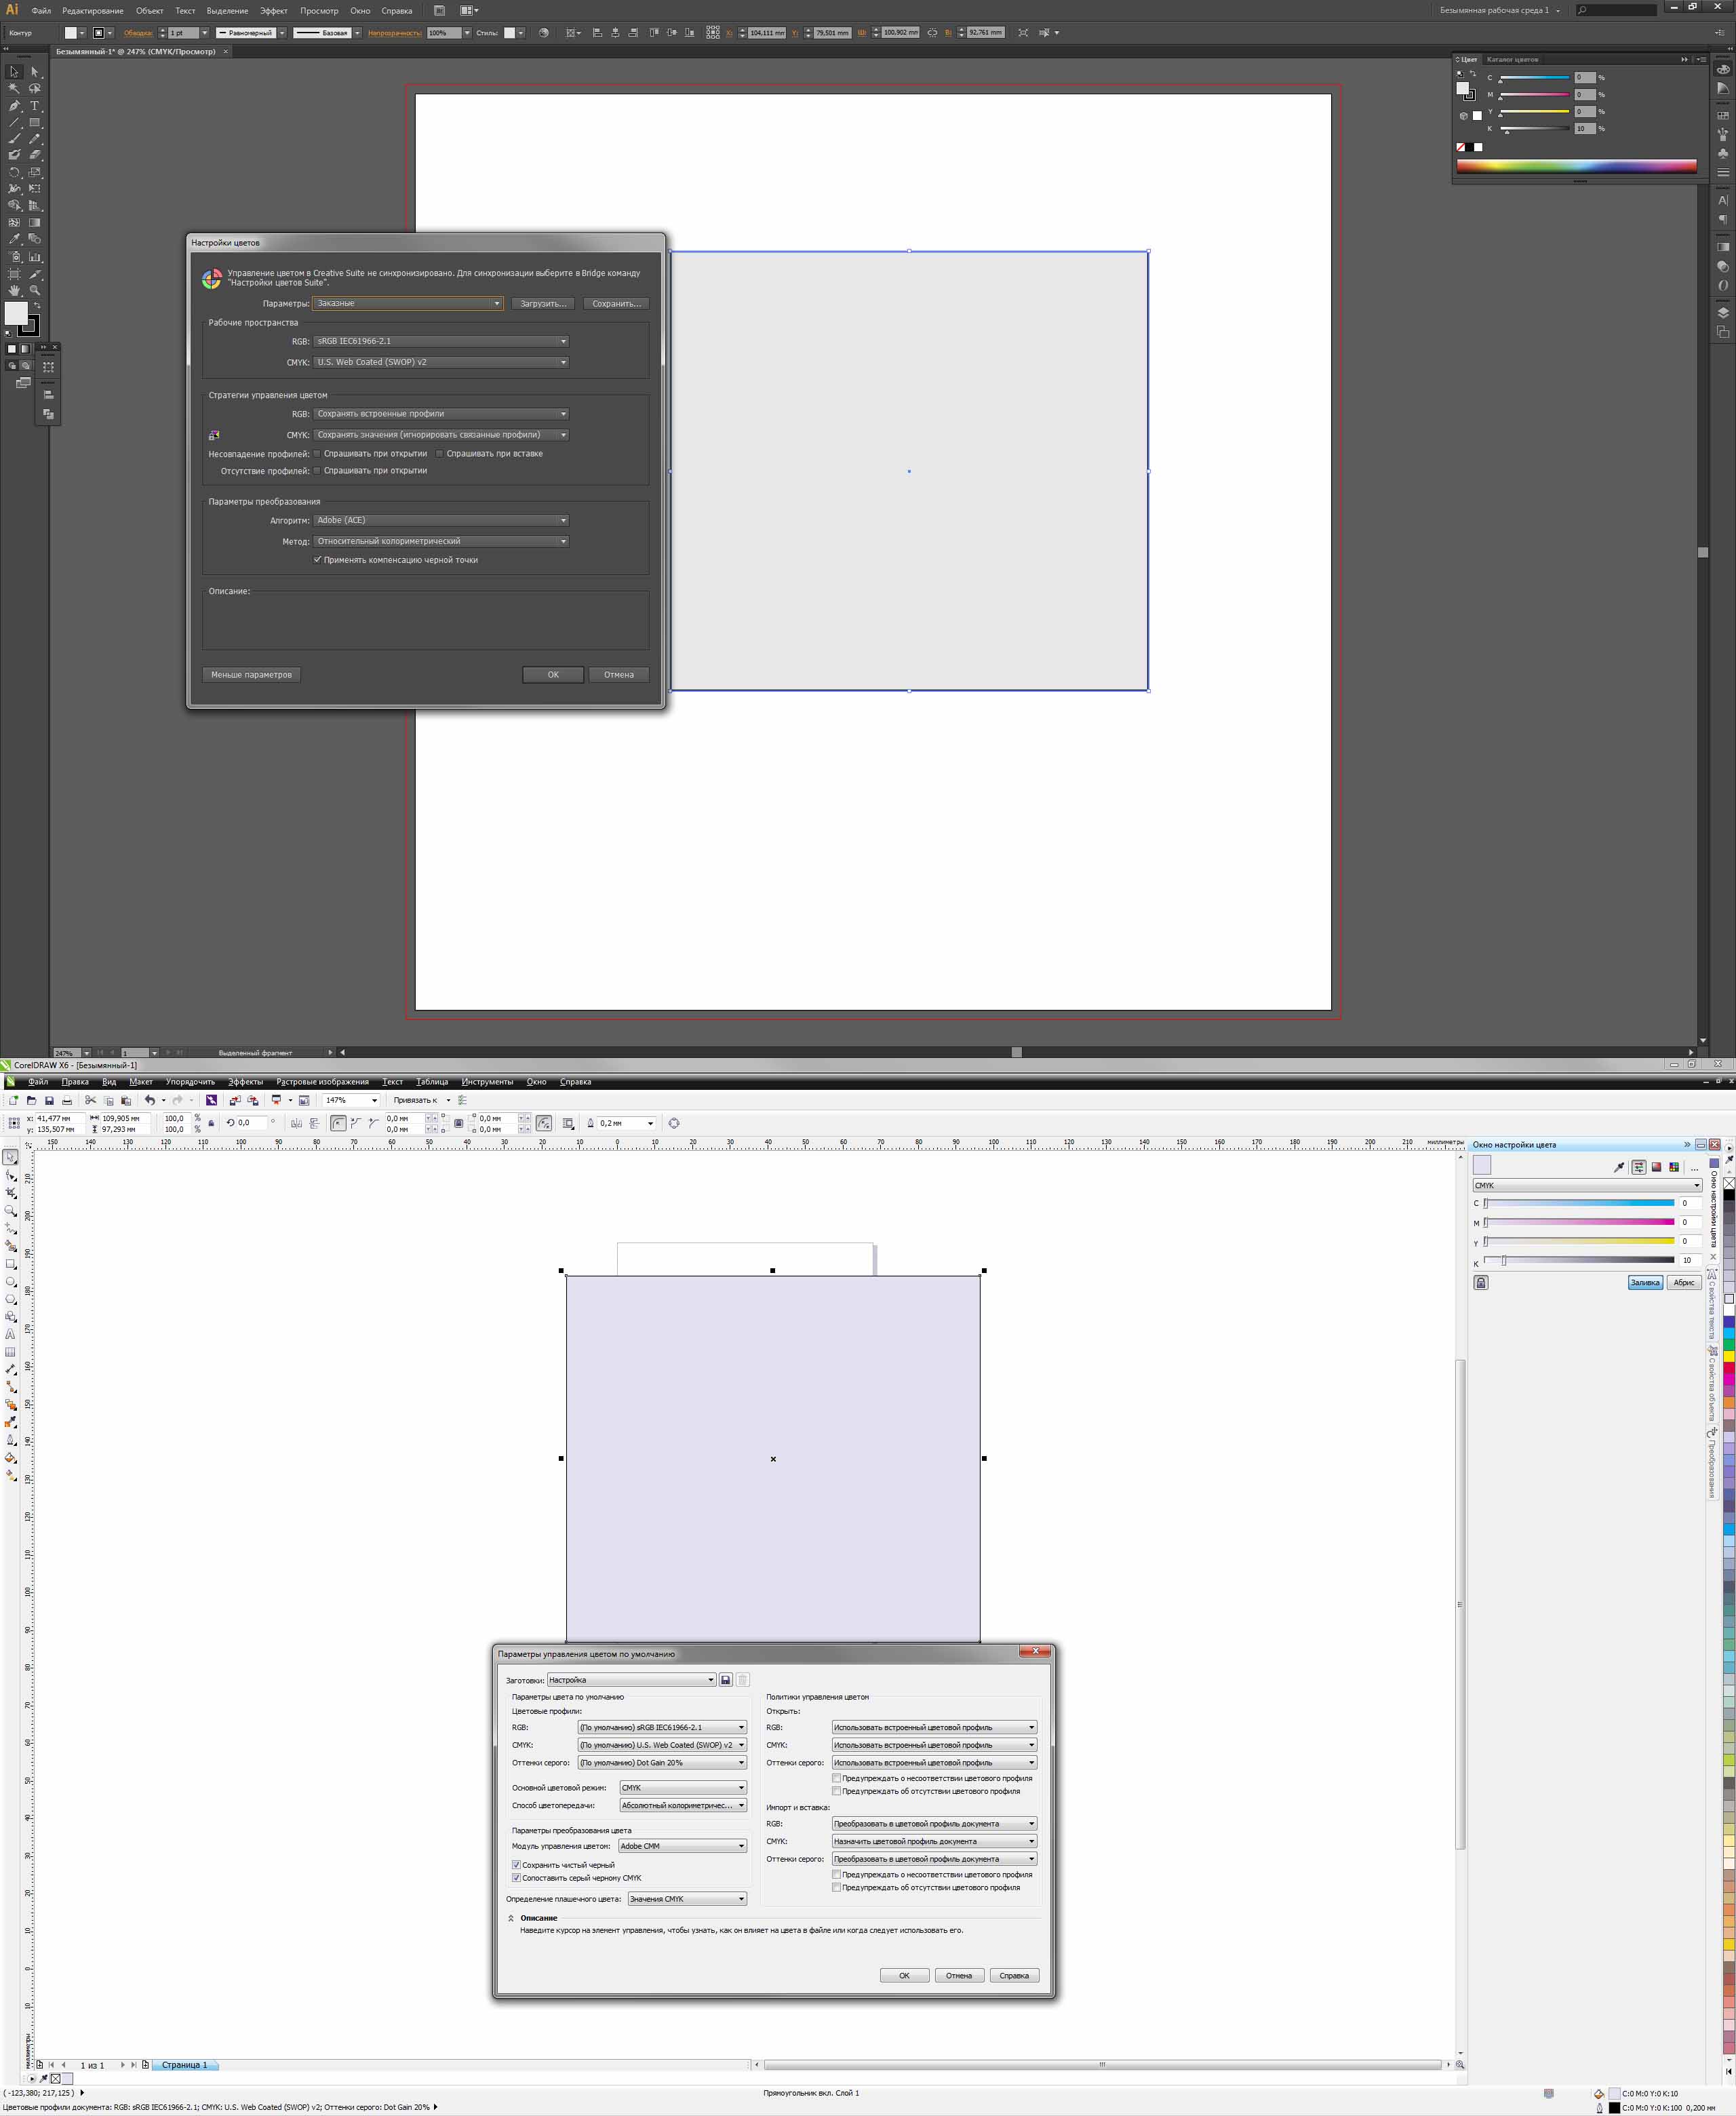Screen dimensions: 1736x2116
Task: Open the 'Алгоритм' Adobe (ACE) dropdown
Action: (x=441, y=520)
